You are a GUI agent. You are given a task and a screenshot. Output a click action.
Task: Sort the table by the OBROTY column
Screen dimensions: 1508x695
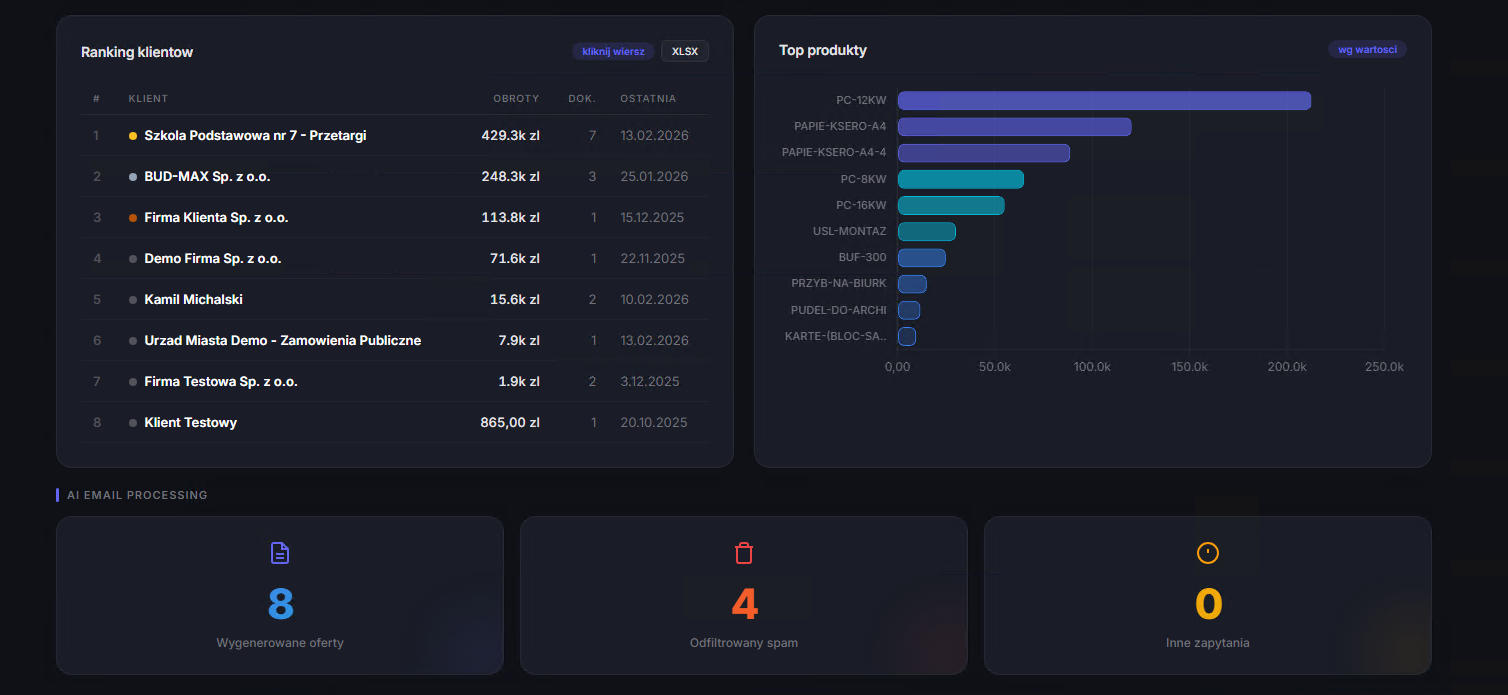click(x=515, y=98)
